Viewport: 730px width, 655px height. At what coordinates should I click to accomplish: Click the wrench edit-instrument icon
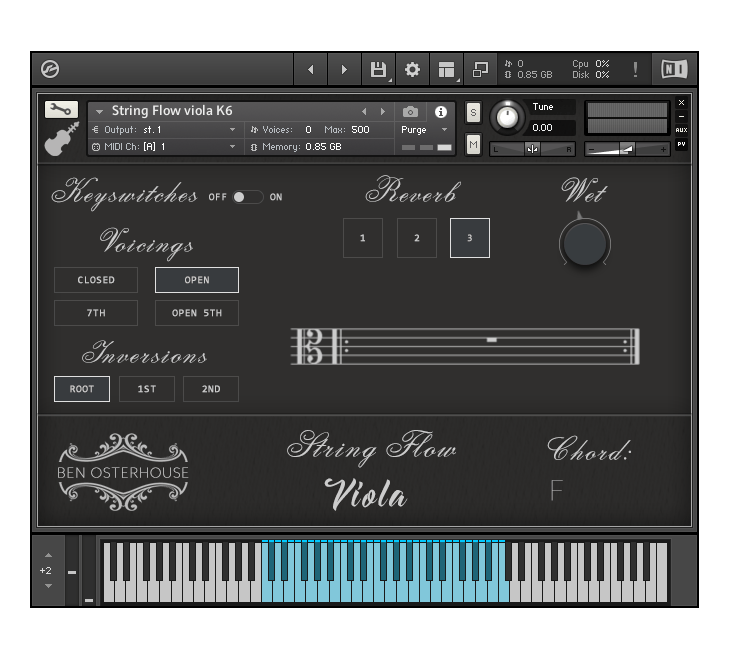tap(61, 110)
